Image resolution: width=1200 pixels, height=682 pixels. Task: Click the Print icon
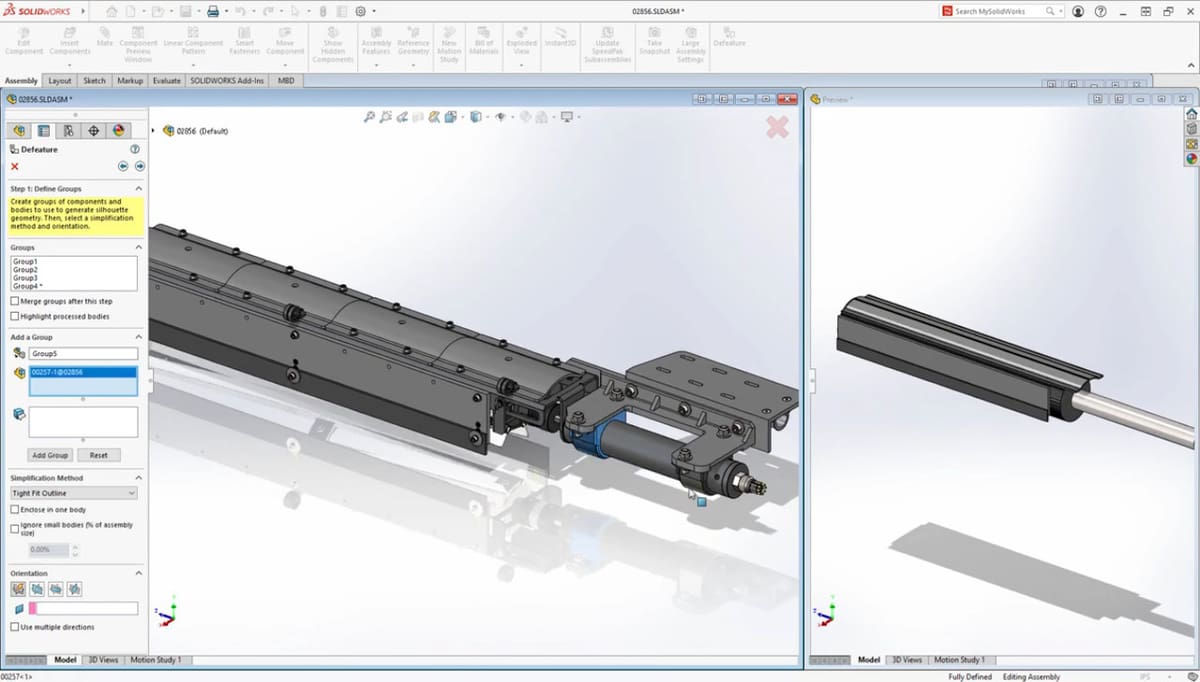point(213,11)
